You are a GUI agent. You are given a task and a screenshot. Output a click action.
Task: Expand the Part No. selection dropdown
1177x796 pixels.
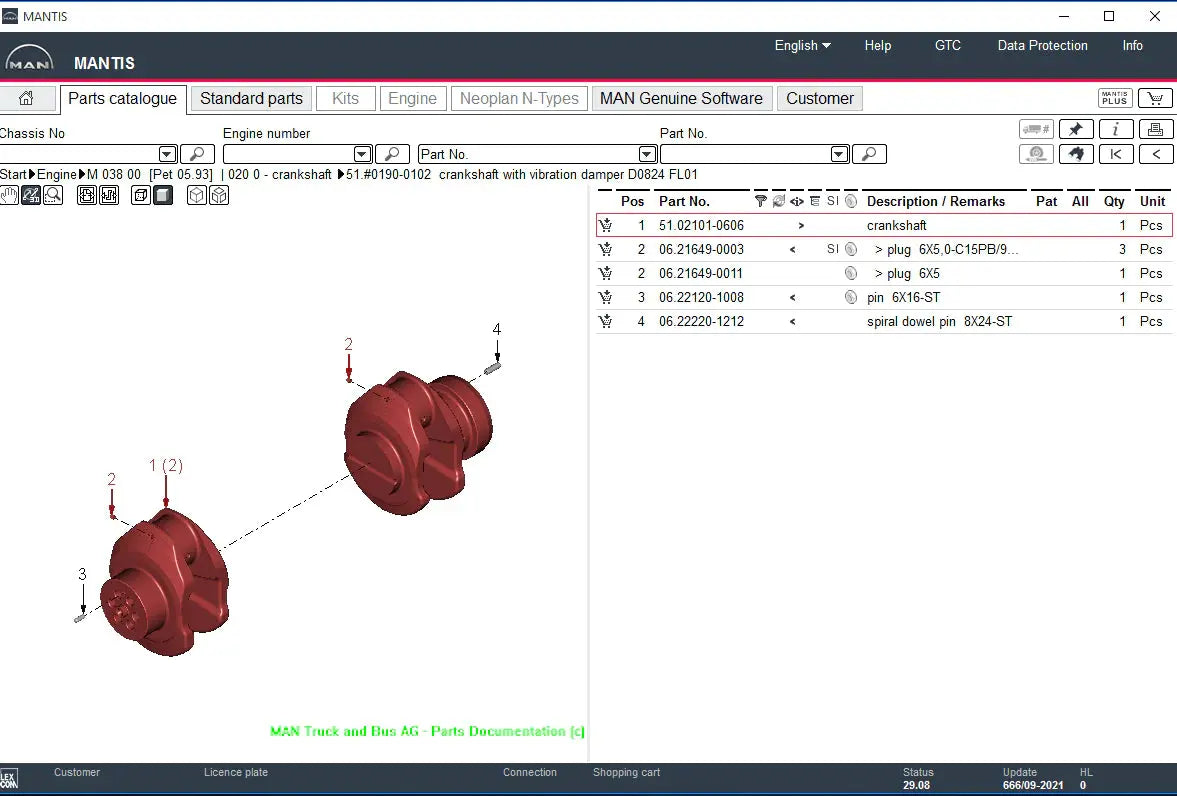[x=646, y=153]
